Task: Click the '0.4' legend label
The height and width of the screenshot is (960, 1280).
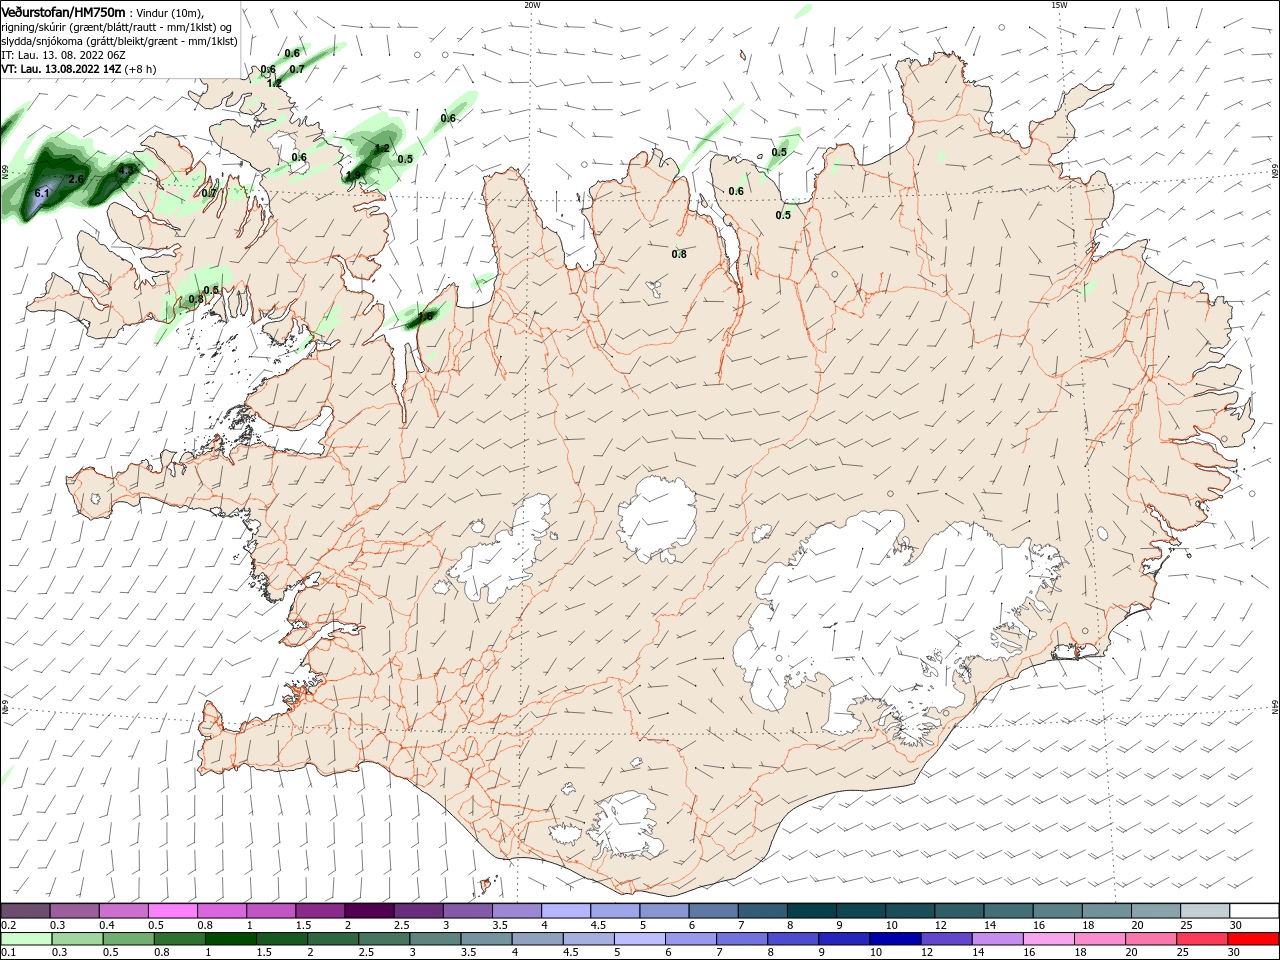Action: (107, 925)
